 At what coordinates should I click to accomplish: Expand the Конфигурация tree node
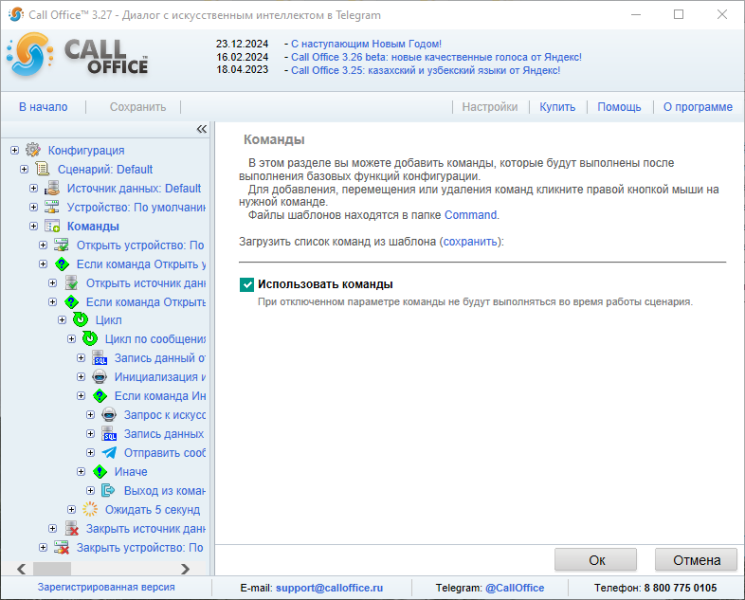[15, 150]
